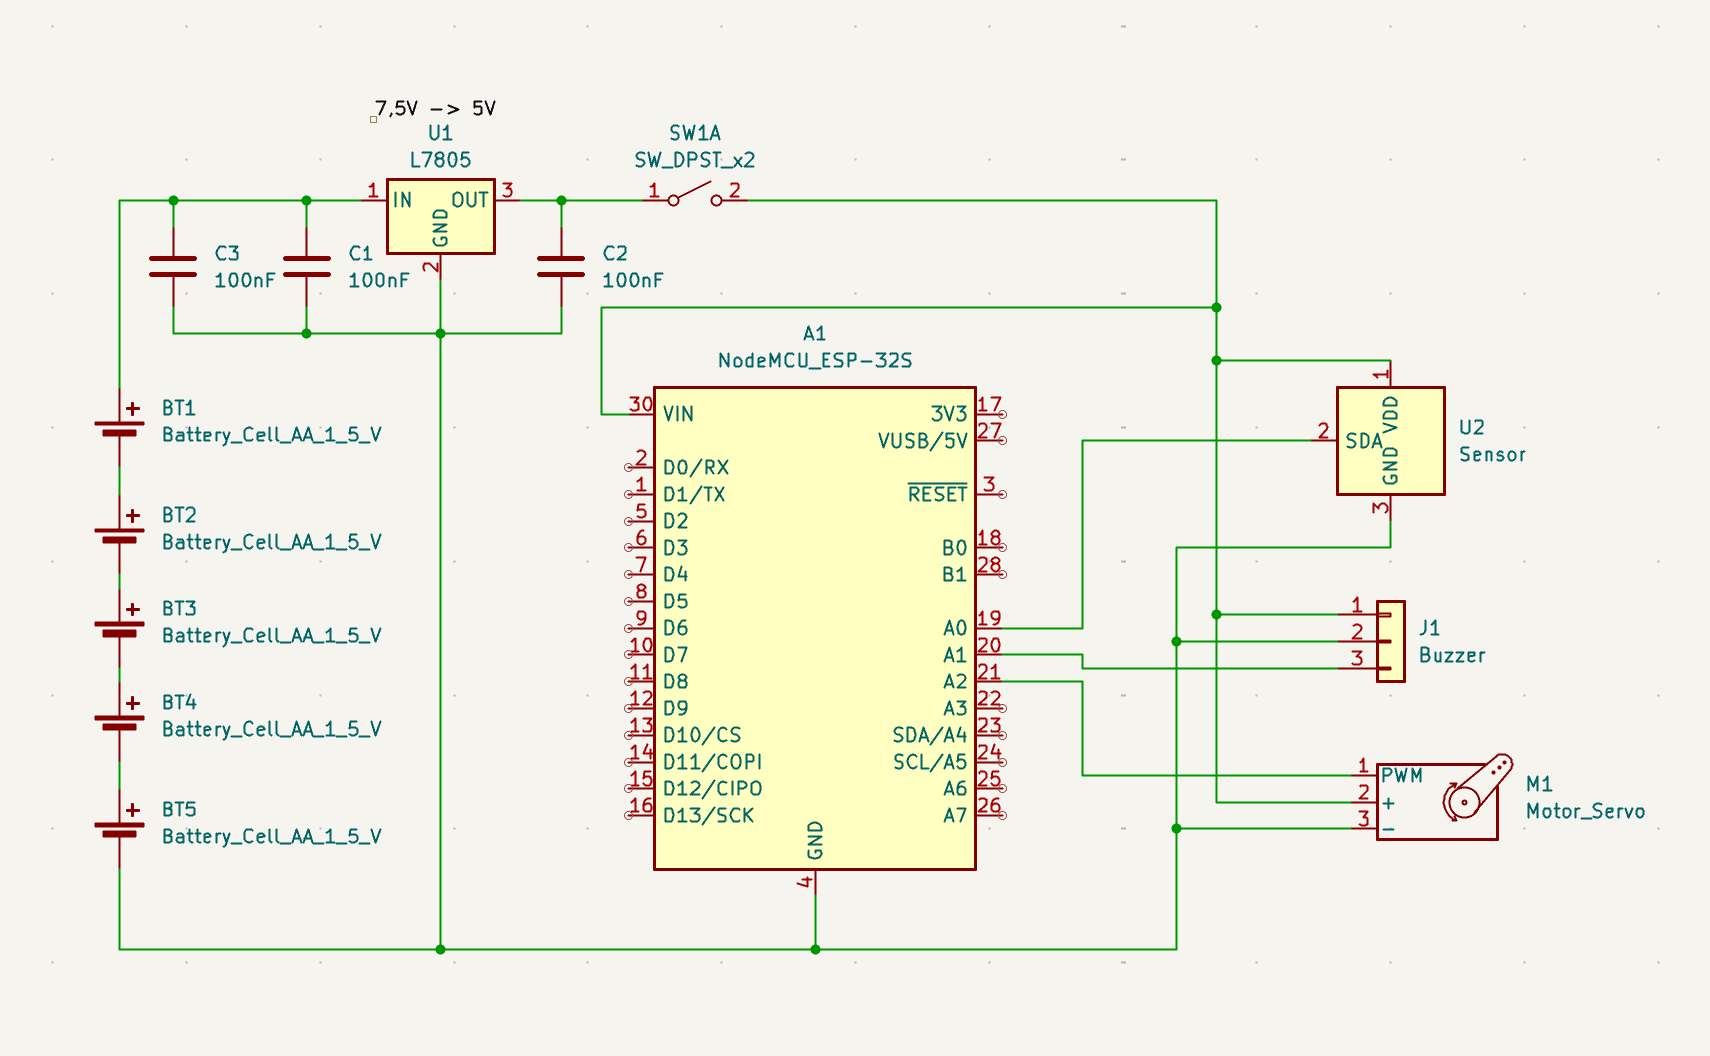Click the B1 pin 28 of A1
Image resolution: width=1710 pixels, height=1056 pixels.
click(991, 573)
